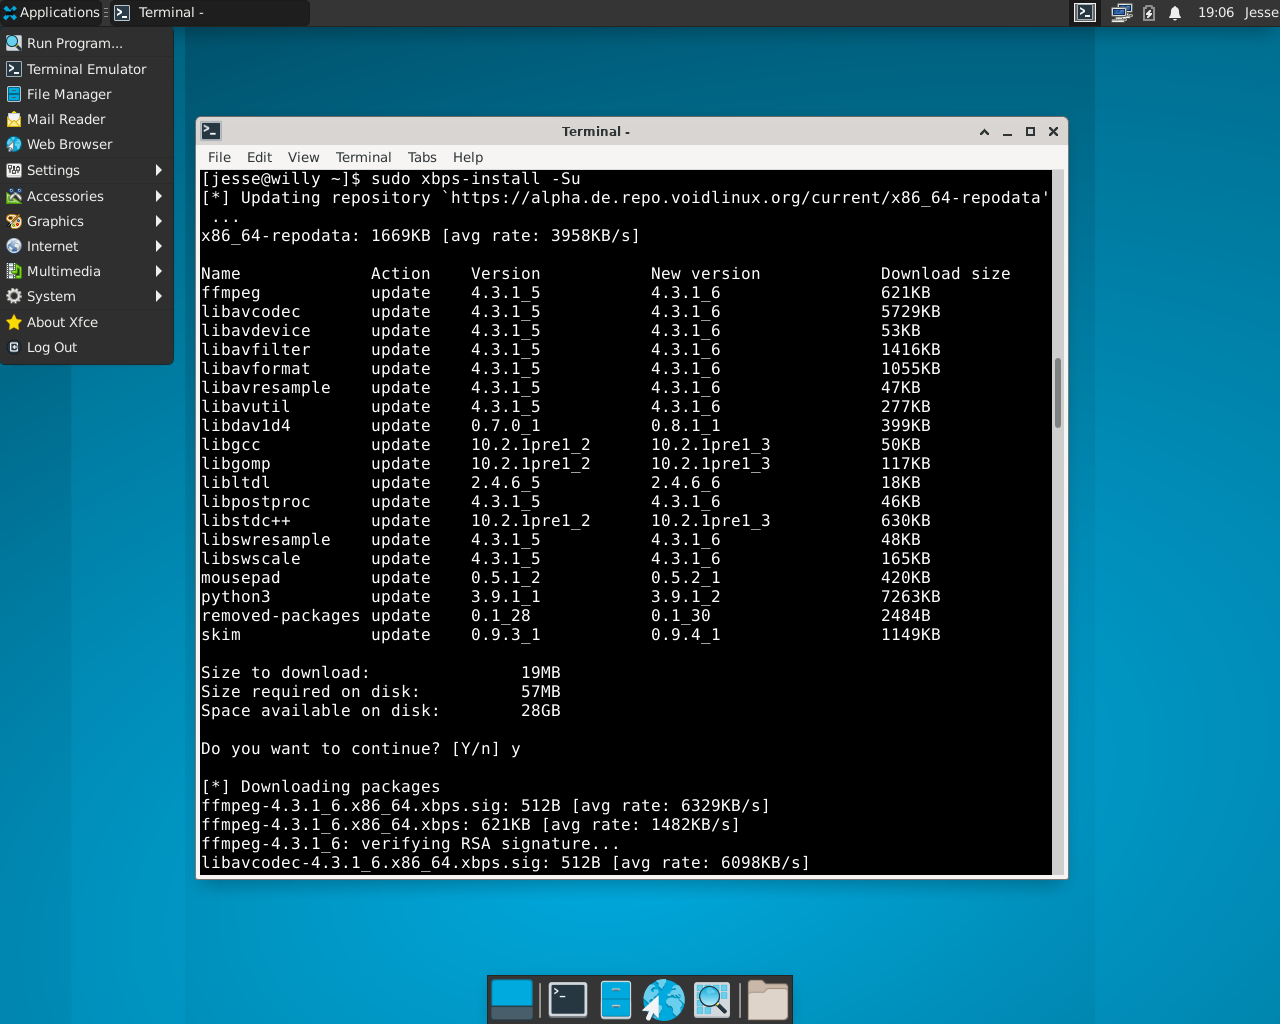The image size is (1280, 1024).
Task: Open the File menu in Terminal
Action: coord(219,157)
